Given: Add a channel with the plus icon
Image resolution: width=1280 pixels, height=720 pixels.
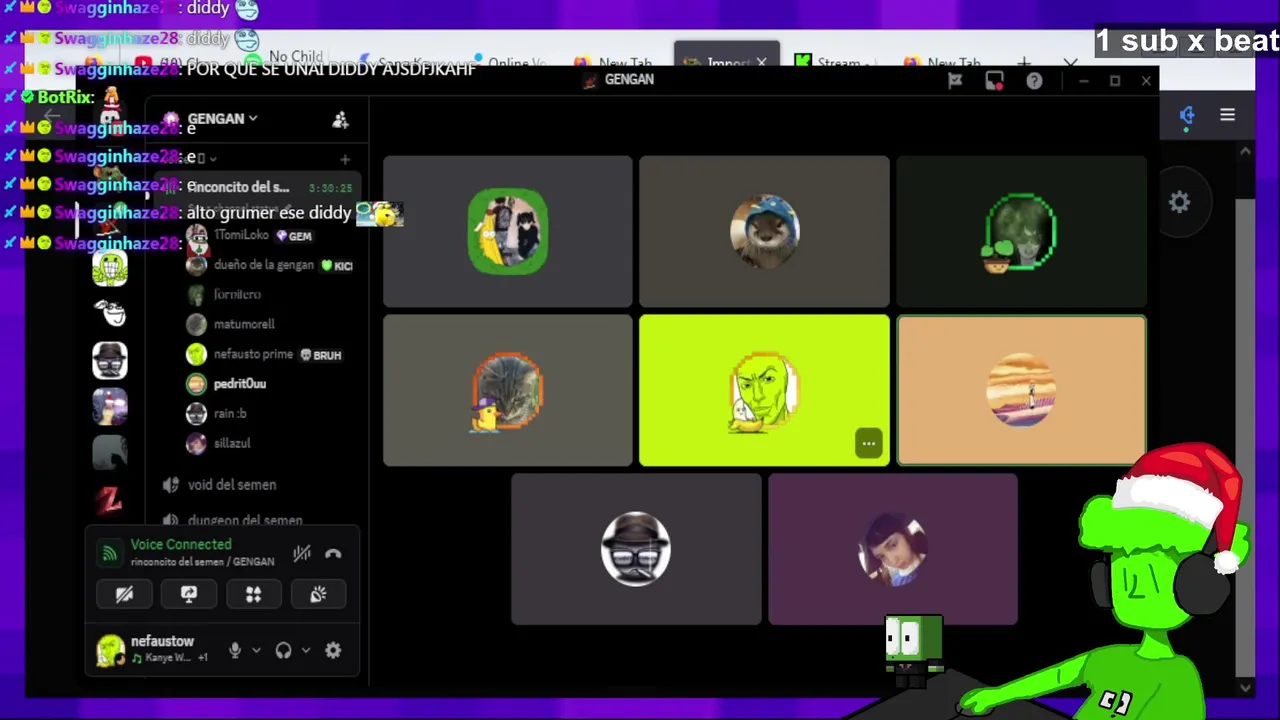Looking at the screenshot, I should click(x=345, y=159).
